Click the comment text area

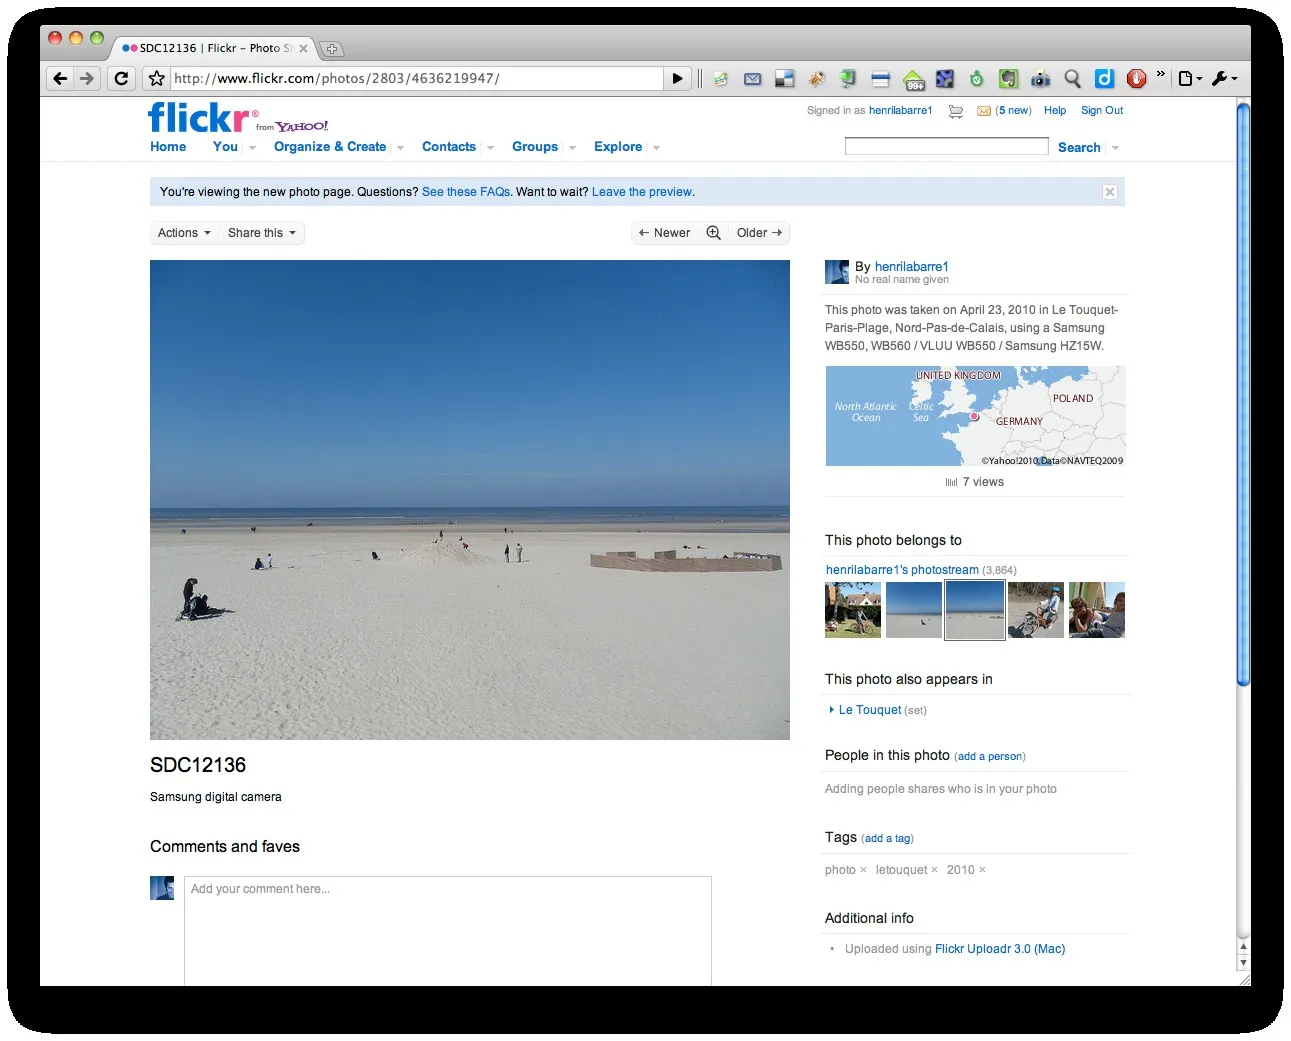point(448,931)
